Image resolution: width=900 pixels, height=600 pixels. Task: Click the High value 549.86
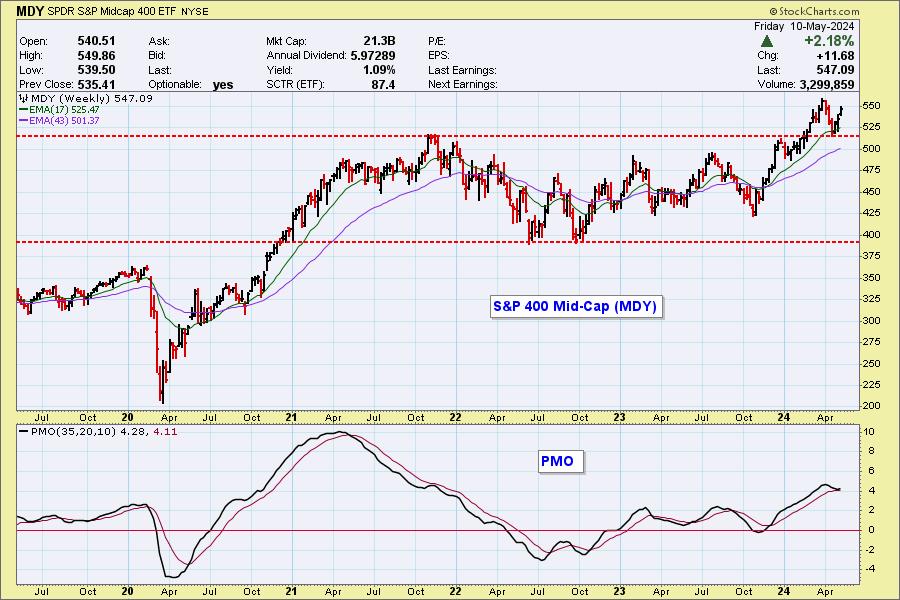coord(96,56)
